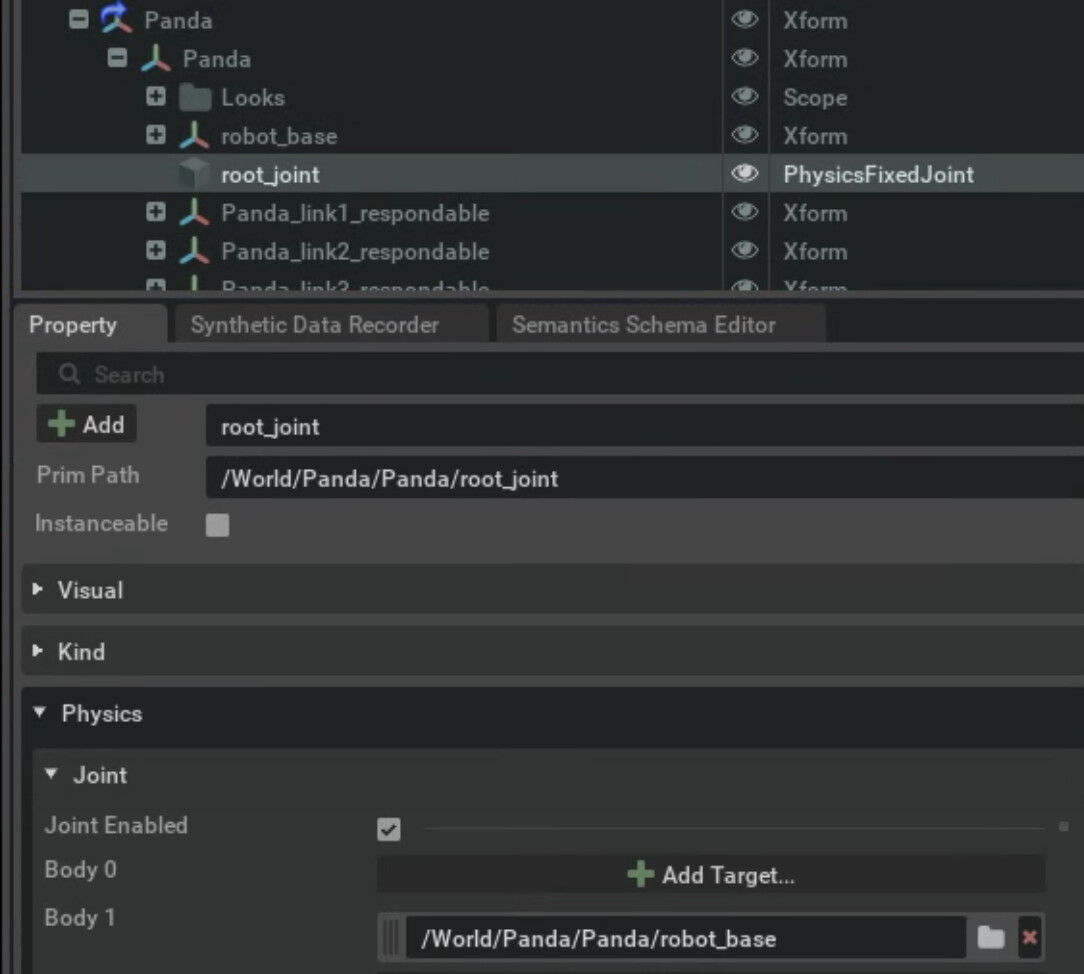Disable the Joint Enabled checkbox

tap(388, 830)
